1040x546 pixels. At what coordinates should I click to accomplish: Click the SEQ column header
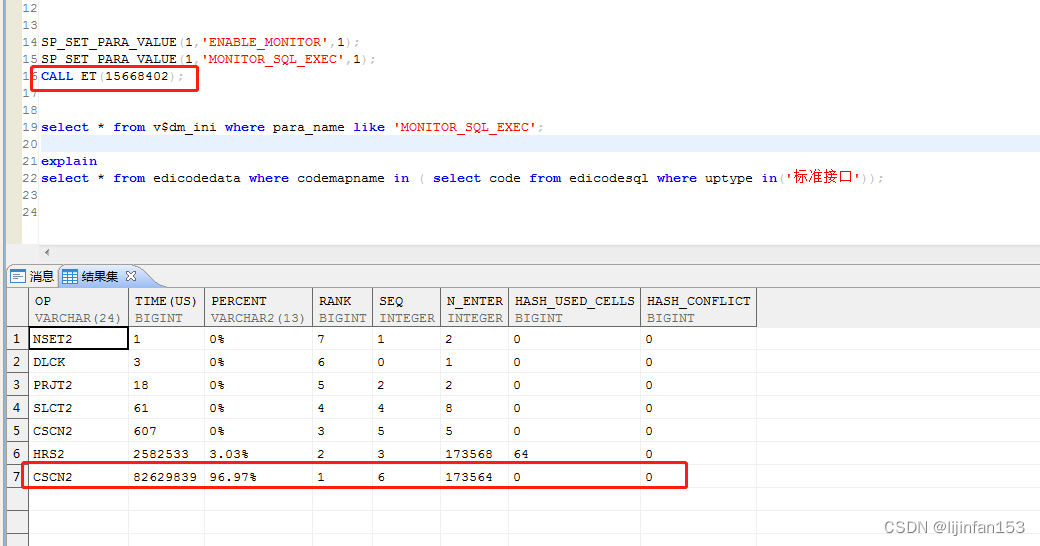tap(407, 308)
